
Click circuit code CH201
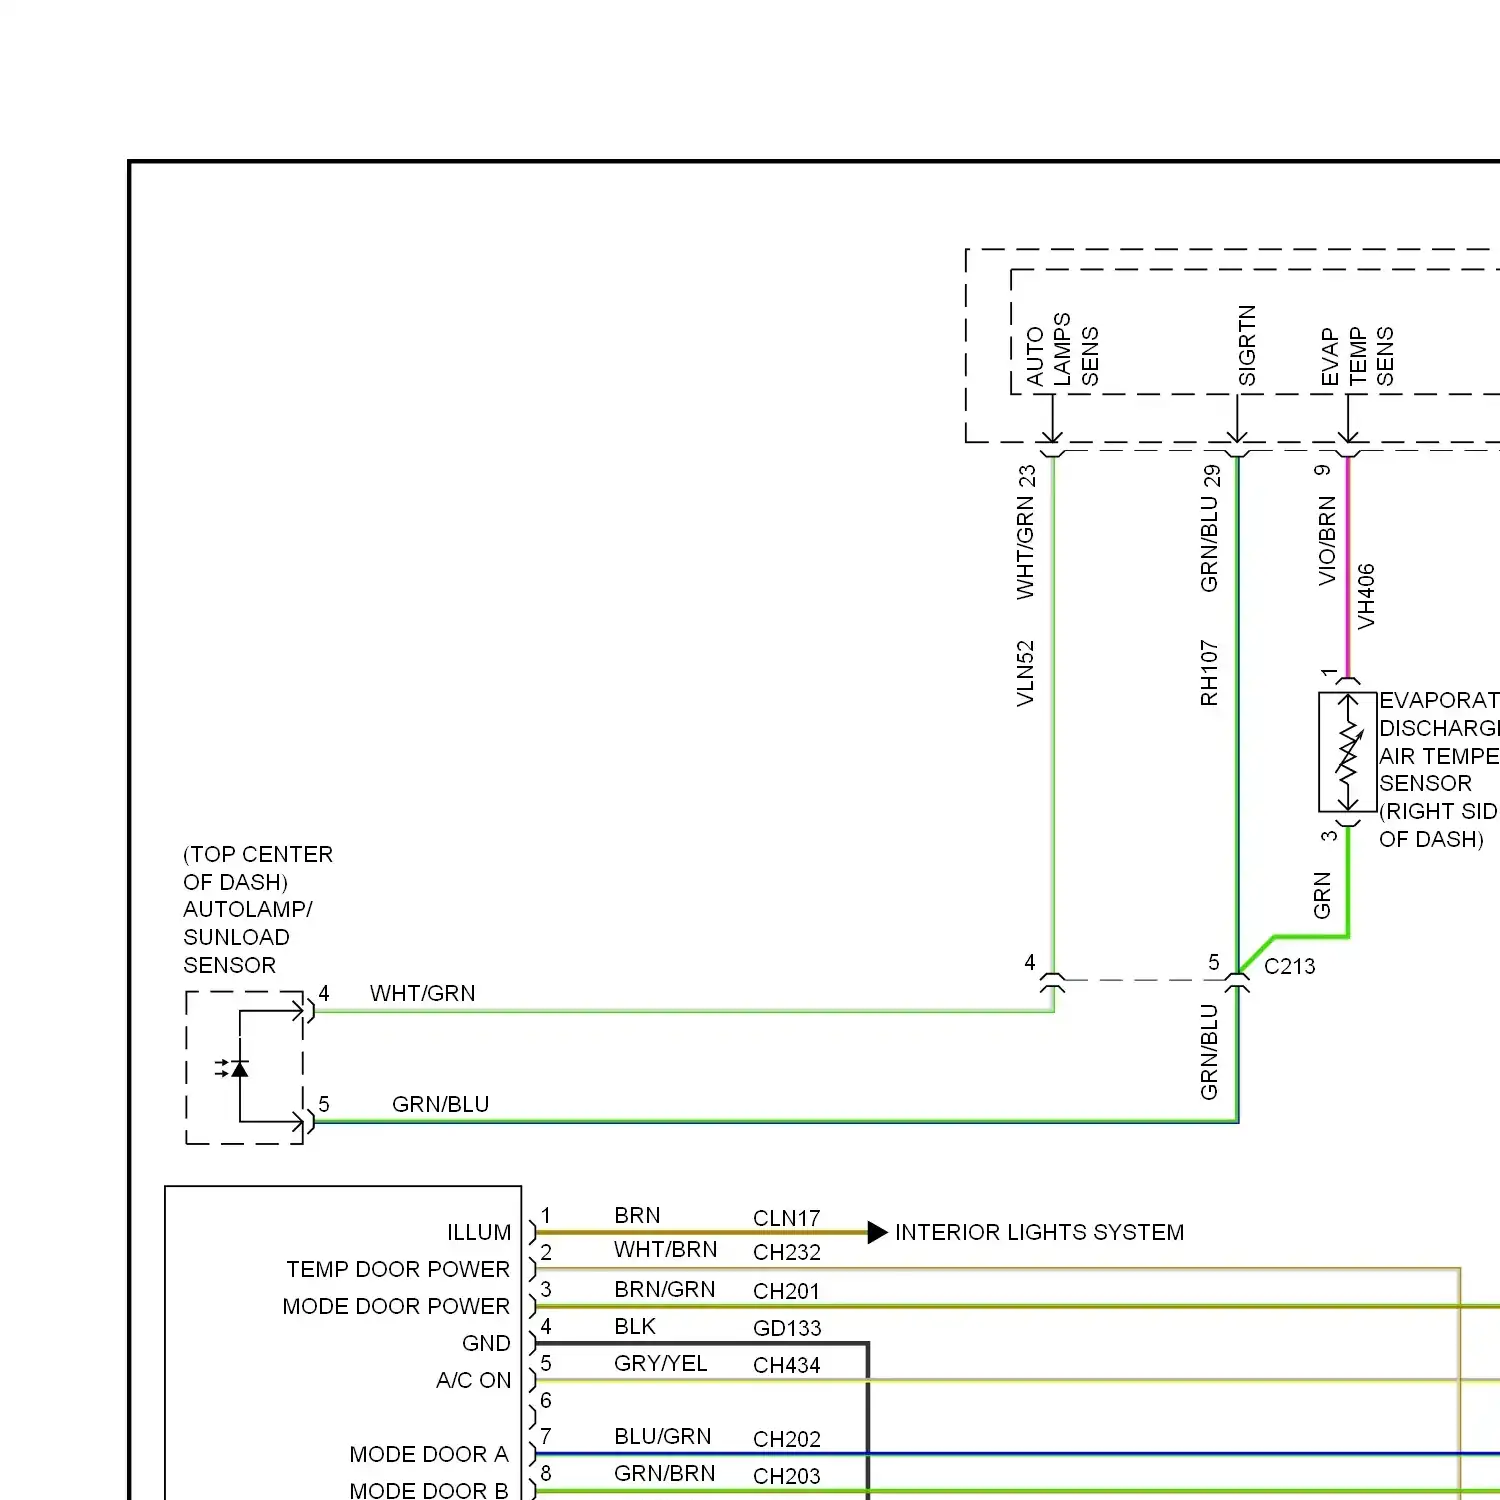786,1291
